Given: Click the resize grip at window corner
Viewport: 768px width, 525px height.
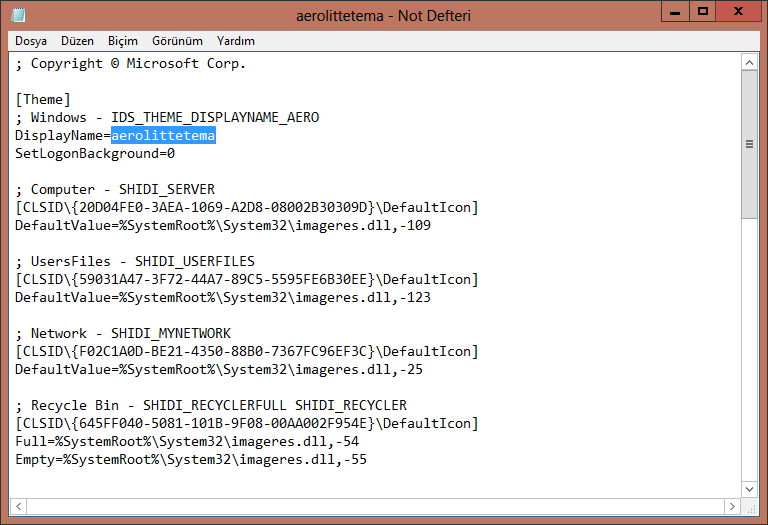Looking at the screenshot, I should 750,508.
